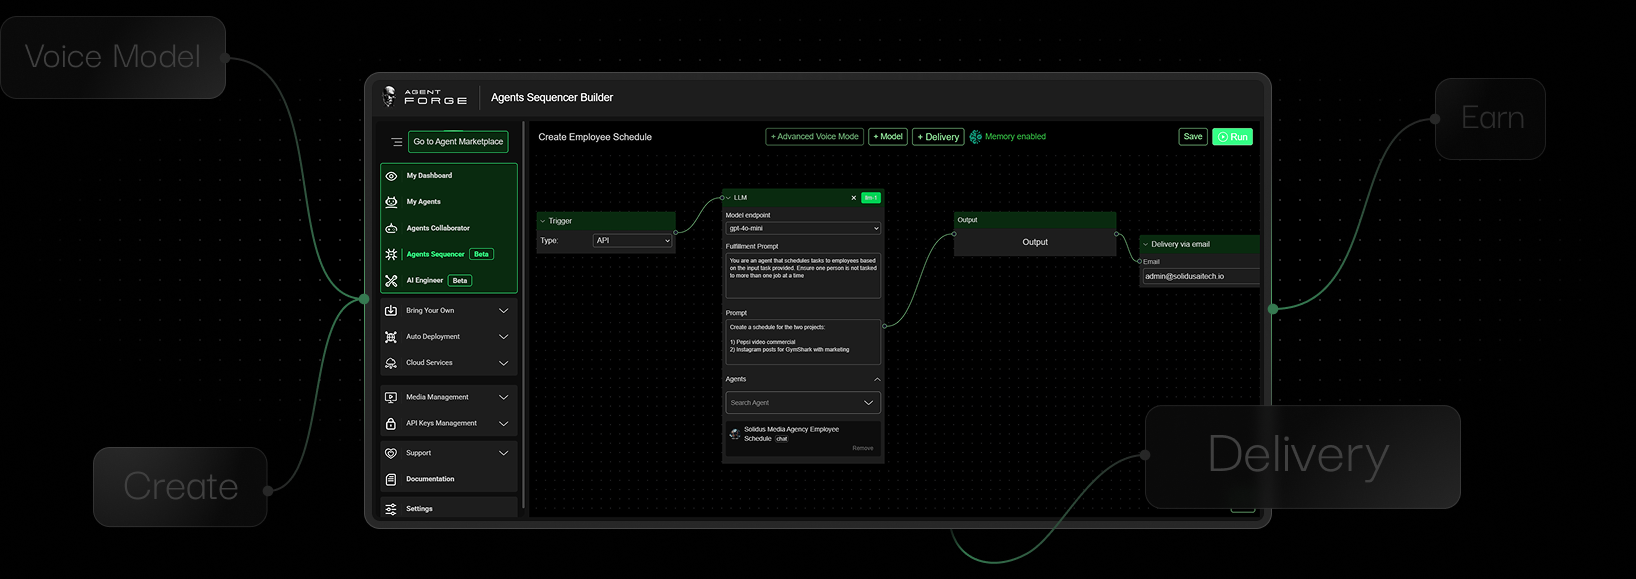Click the Auto Deployment icon
The image size is (1636, 579).
pyautogui.click(x=391, y=337)
